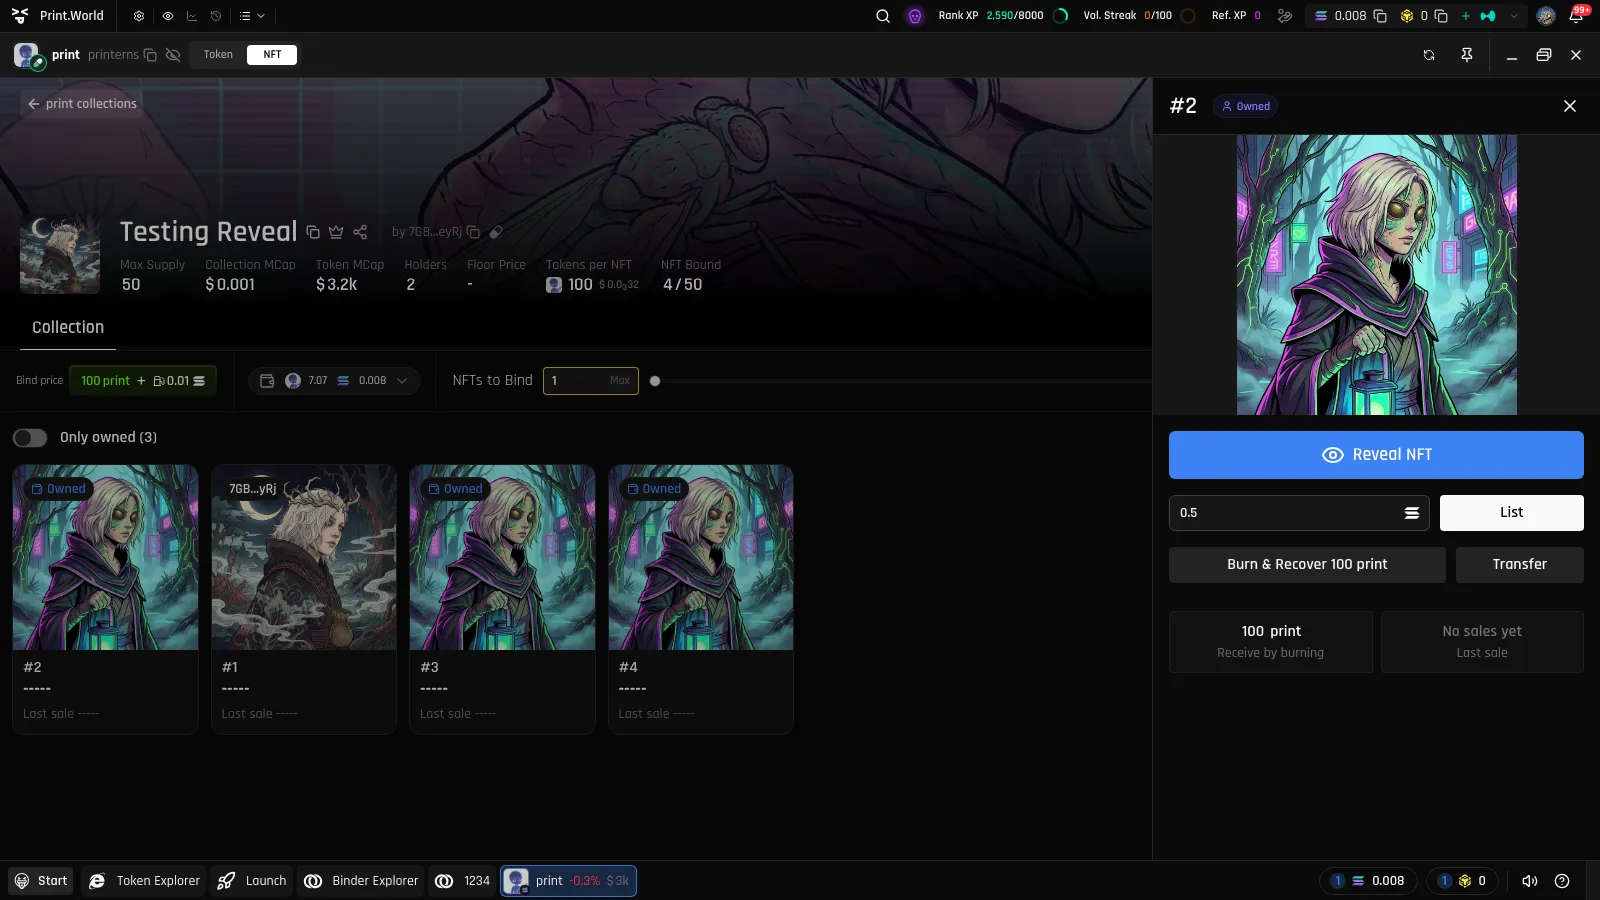This screenshot has height=900, width=1600.
Task: Click the large #2 NFT artwork preview
Action: click(x=1376, y=275)
